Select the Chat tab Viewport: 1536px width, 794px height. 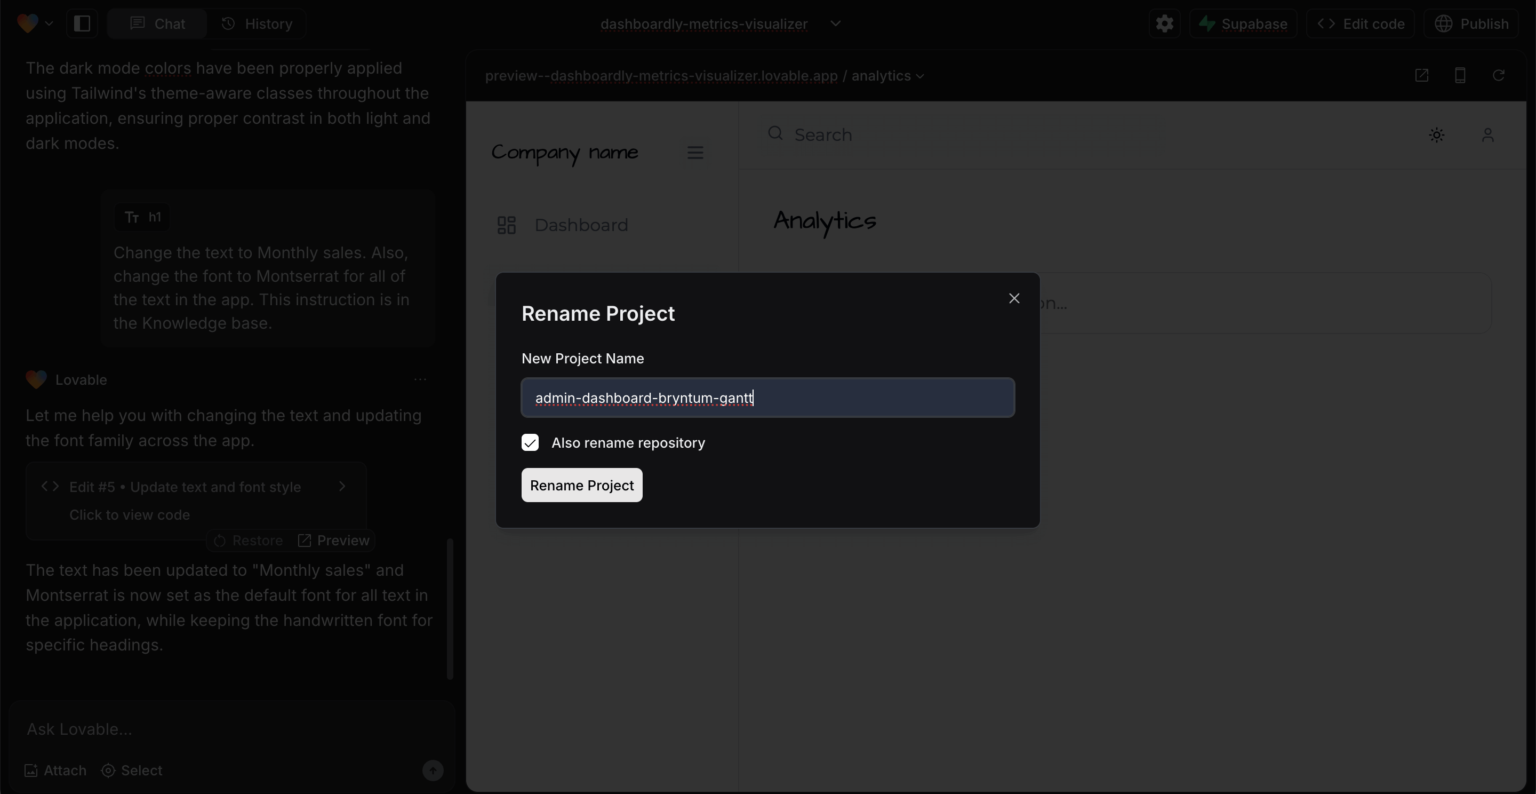pyautogui.click(x=156, y=23)
